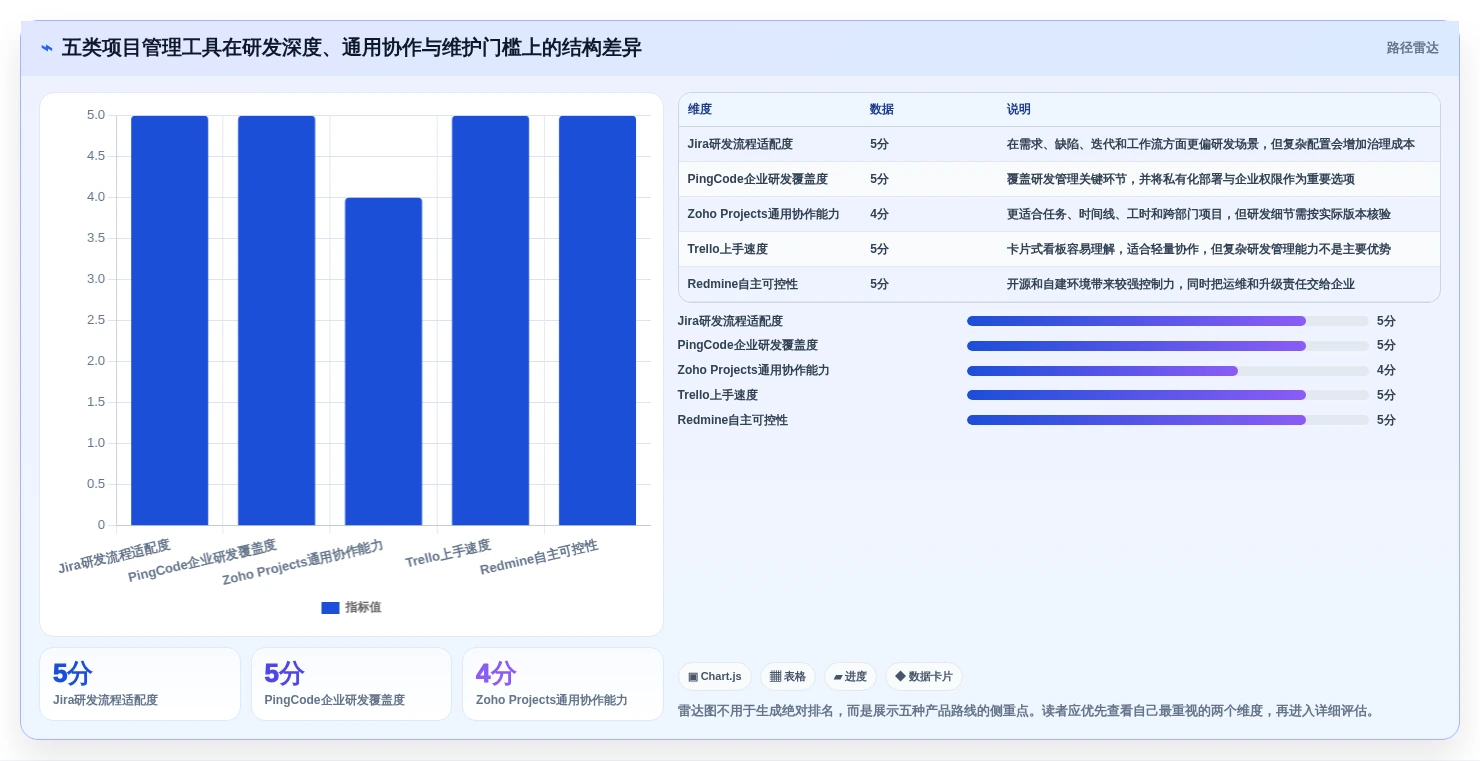This screenshot has height=761, width=1480.
Task: Click the Trello description about 卡片式看板
Action: (1199, 249)
